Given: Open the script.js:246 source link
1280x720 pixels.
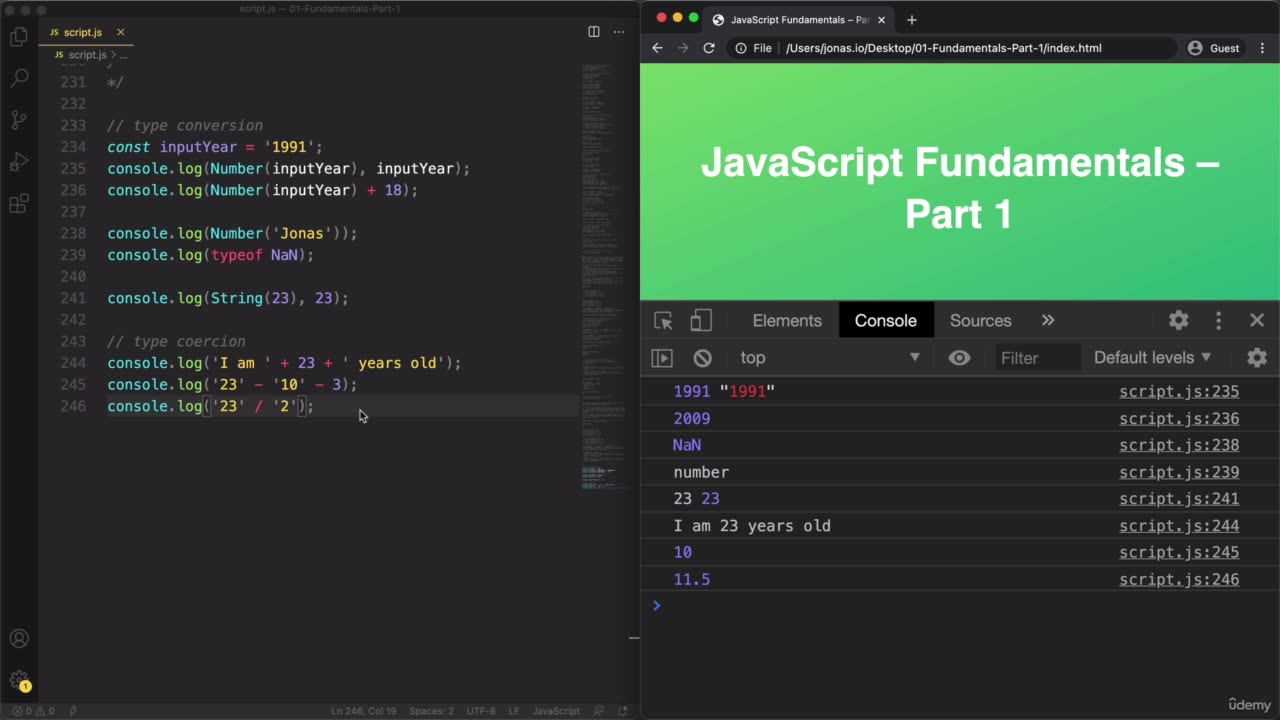Looking at the screenshot, I should click(x=1179, y=580).
